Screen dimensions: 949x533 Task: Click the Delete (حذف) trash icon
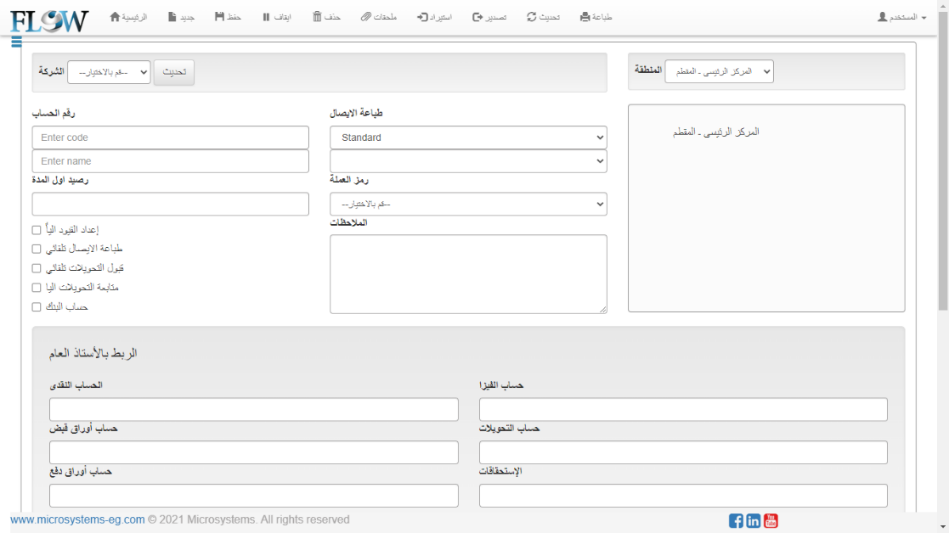317,18
